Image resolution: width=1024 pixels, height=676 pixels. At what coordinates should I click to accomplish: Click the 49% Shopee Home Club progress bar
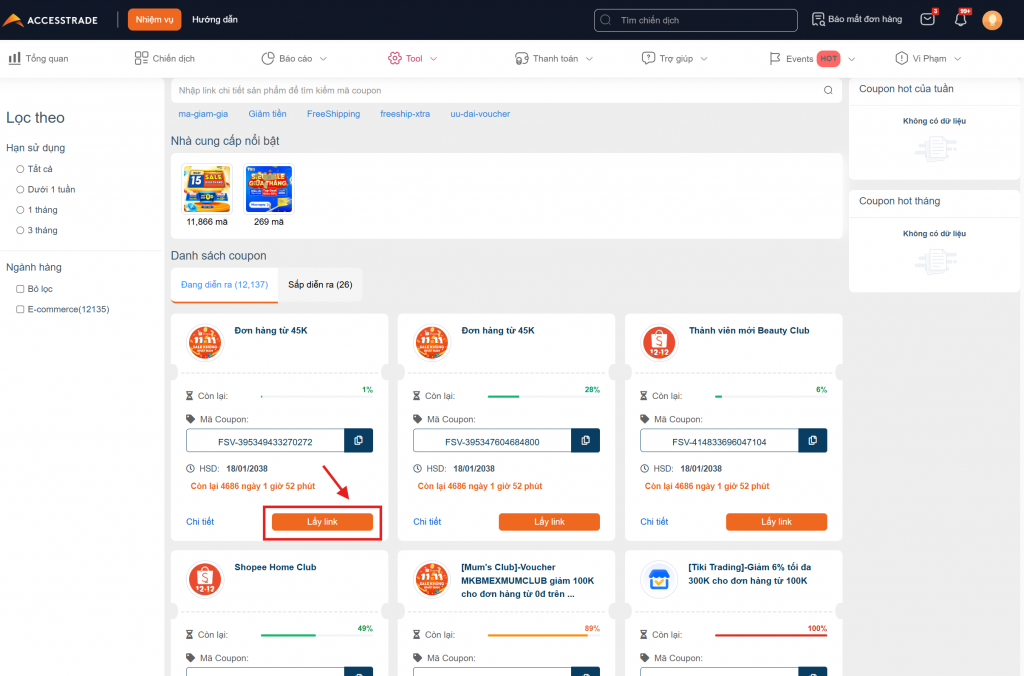(317, 635)
